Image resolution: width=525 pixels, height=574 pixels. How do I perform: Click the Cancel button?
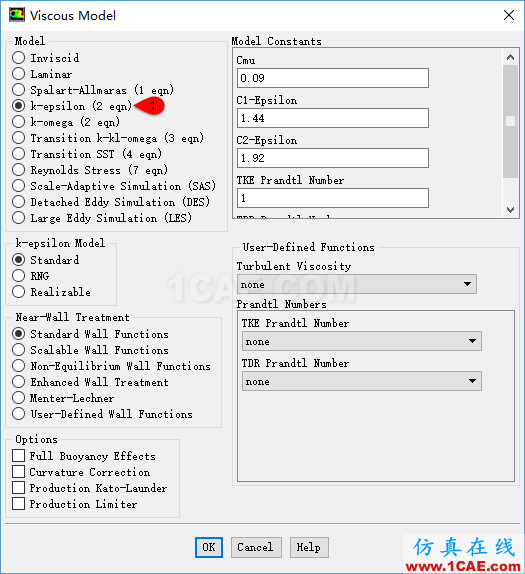[256, 547]
